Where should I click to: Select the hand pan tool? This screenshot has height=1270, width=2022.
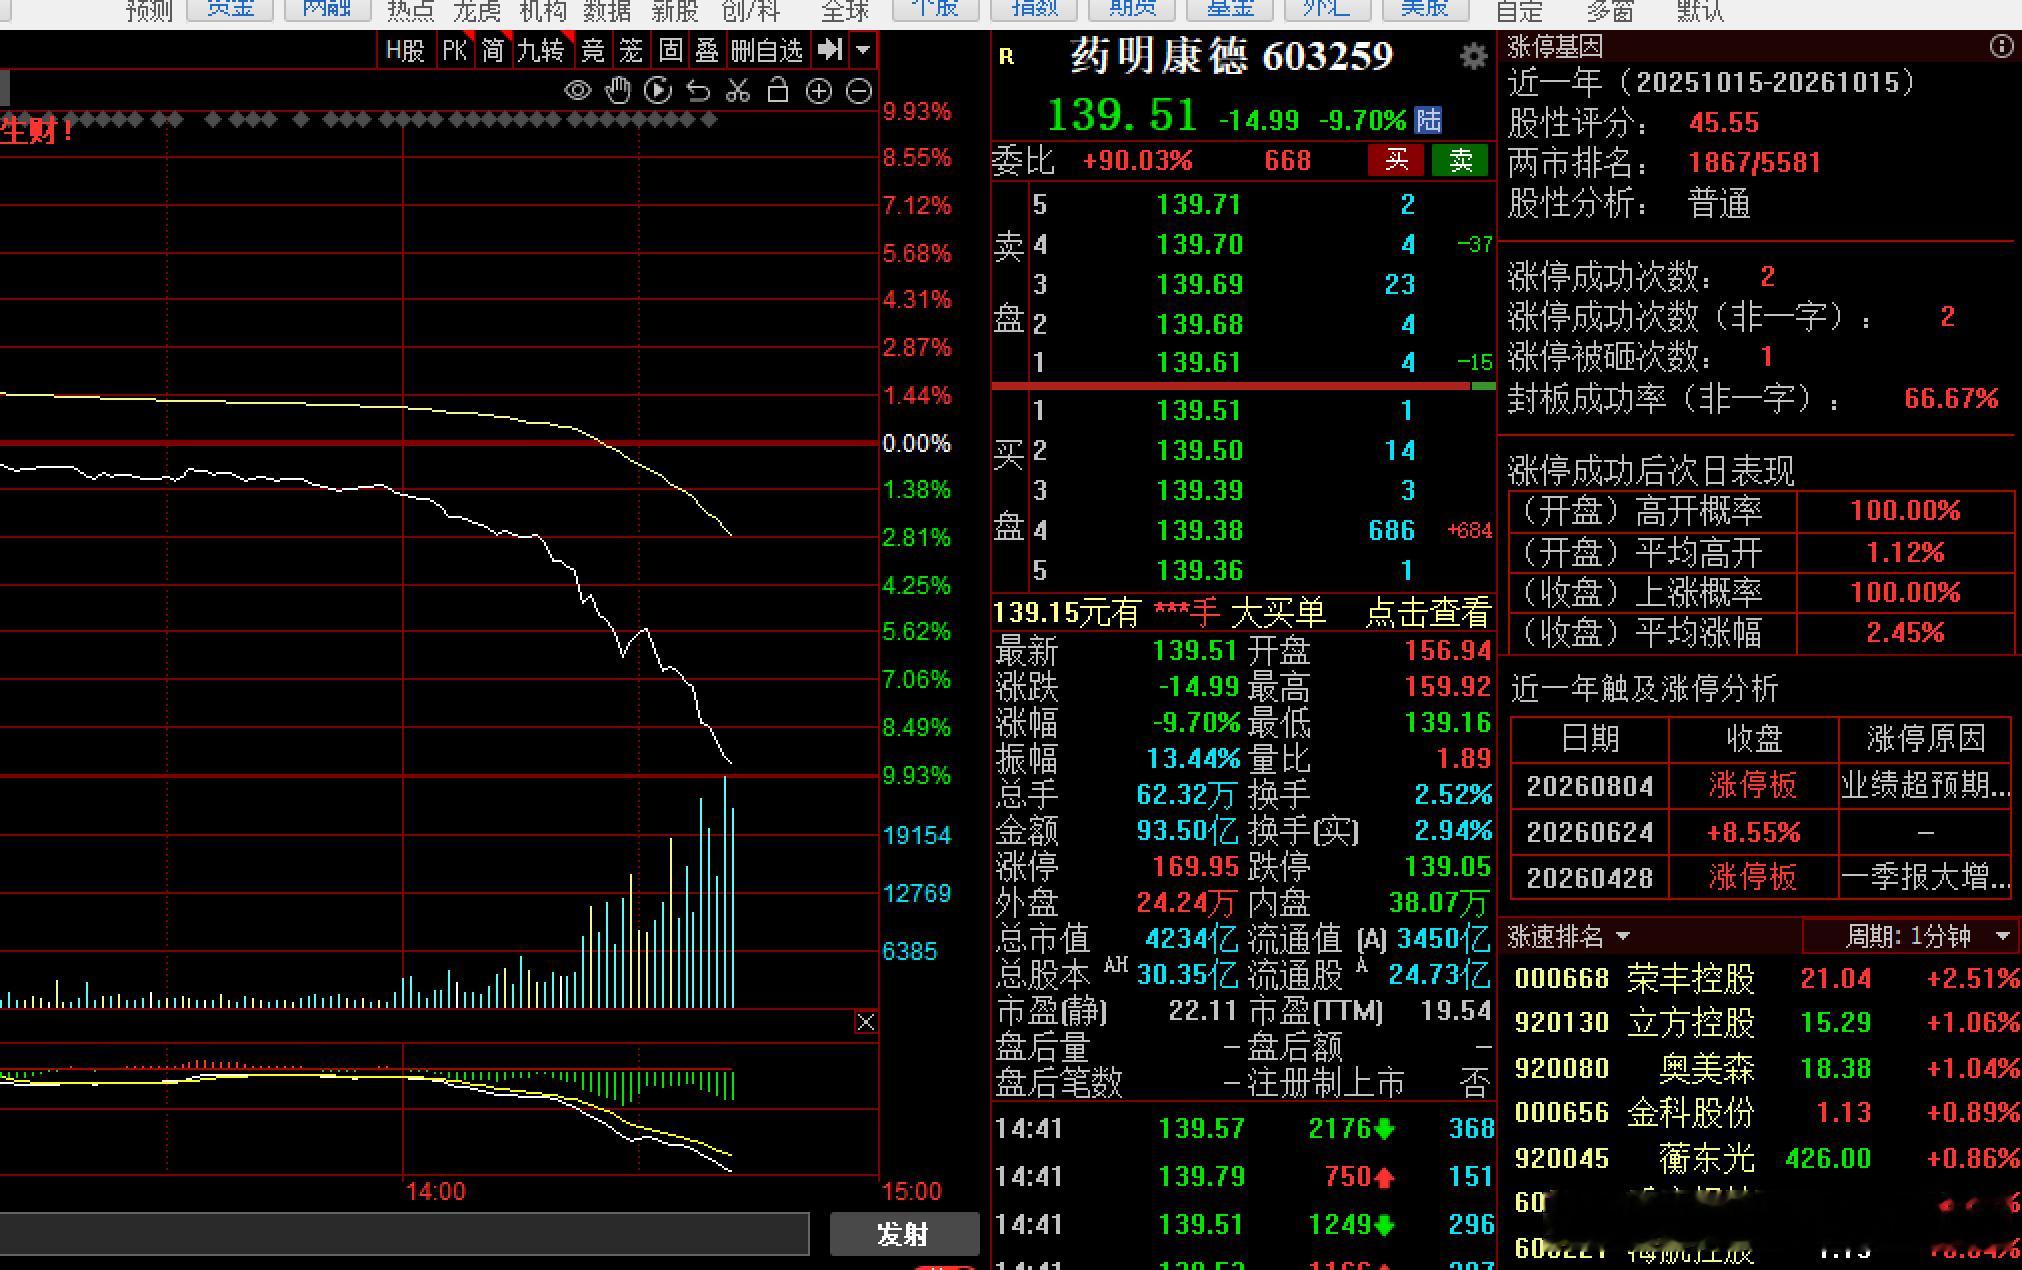[618, 91]
